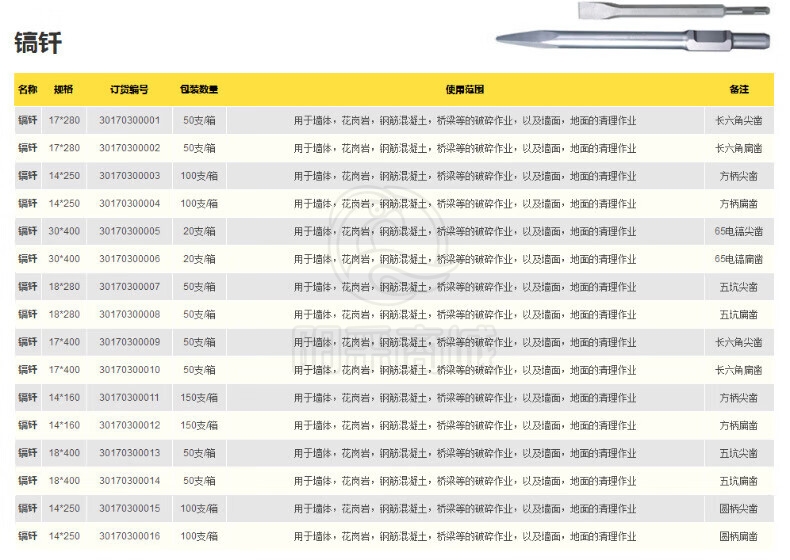This screenshot has height=560, width=790.
Task: Select the 圆柄扁凿 remark cell
Action: point(739,537)
